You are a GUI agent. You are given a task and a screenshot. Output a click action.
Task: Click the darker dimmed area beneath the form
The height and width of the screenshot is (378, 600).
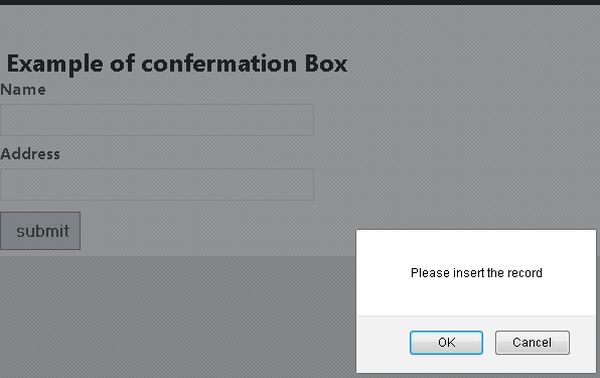176,318
